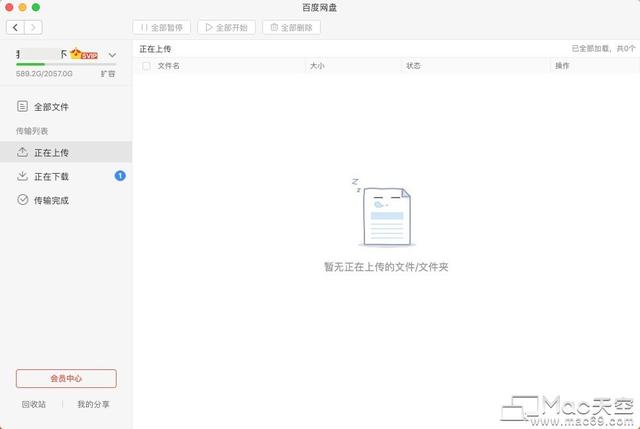Select 正在上传 in the sidebar
The height and width of the screenshot is (429, 640).
coord(66,152)
